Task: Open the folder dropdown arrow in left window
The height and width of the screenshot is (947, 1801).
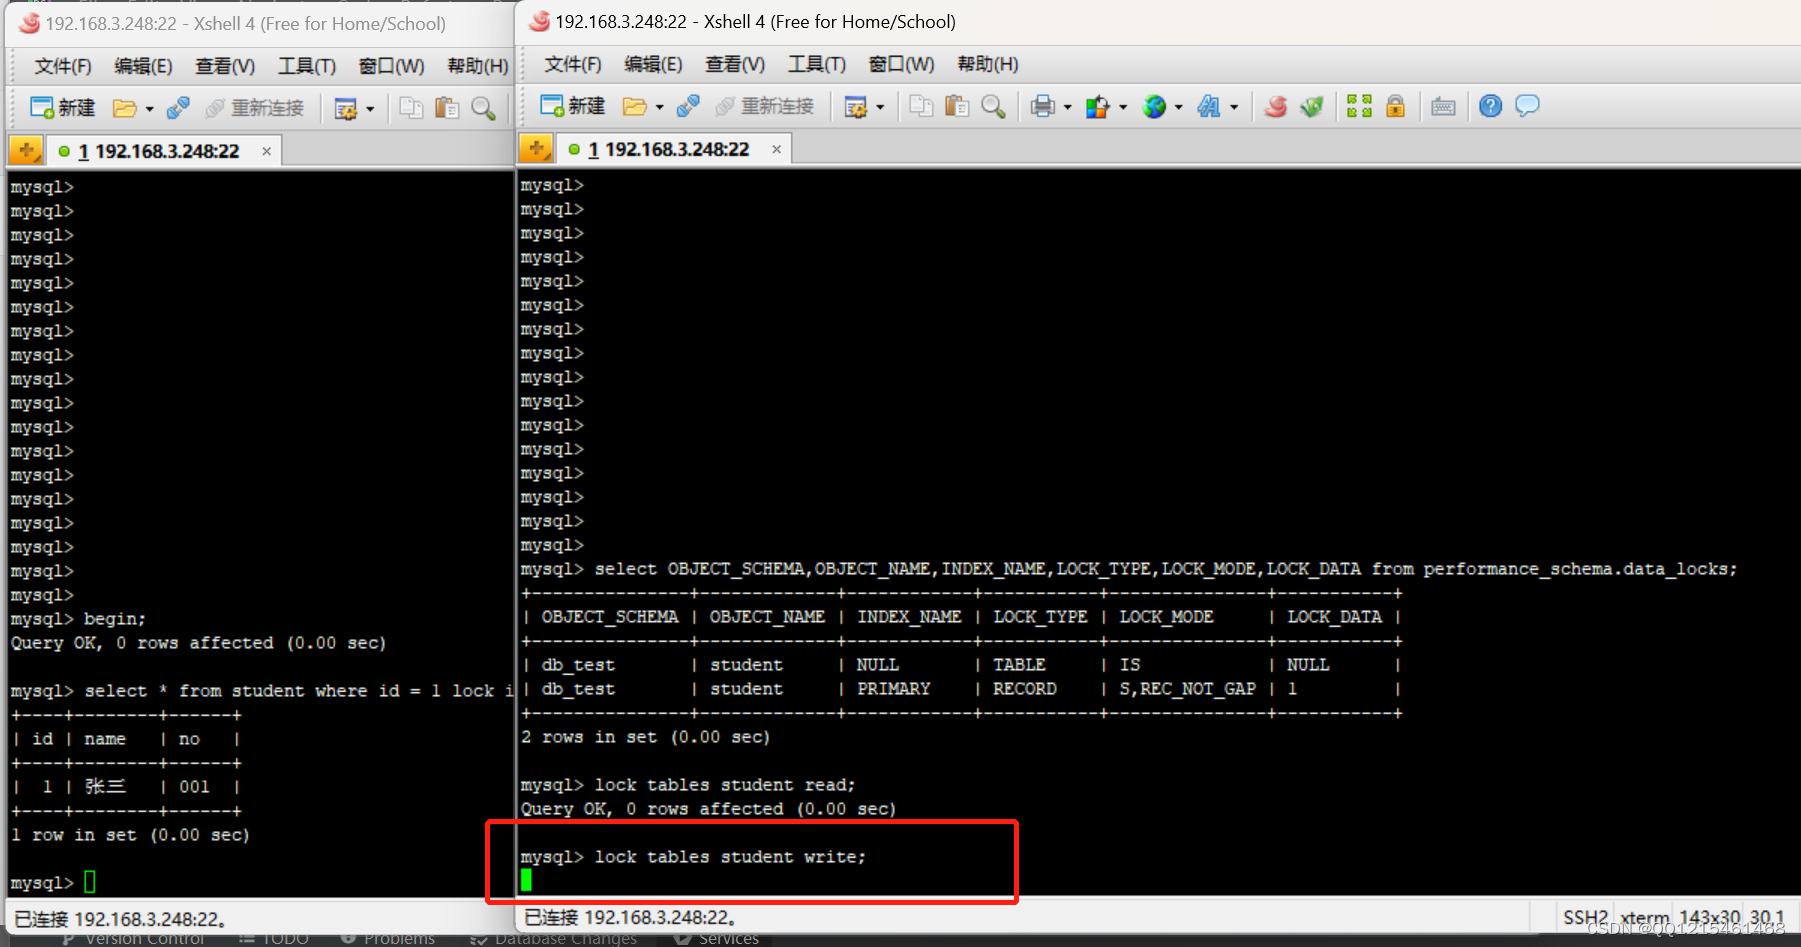Action: point(149,109)
